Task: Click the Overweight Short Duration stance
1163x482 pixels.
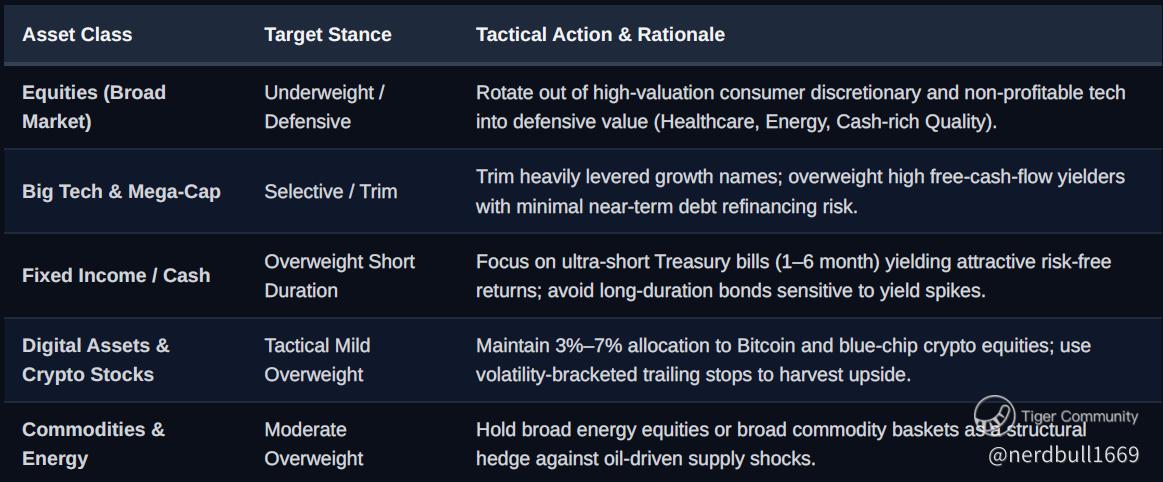Action: [340, 275]
